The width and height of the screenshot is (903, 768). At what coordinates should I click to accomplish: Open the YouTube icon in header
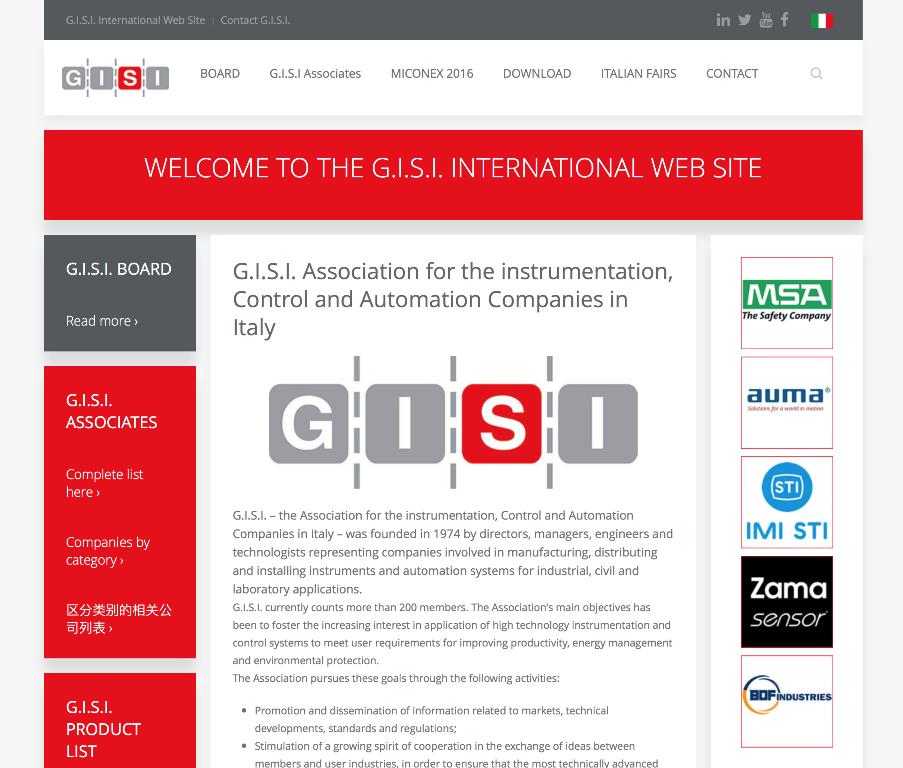click(766, 20)
